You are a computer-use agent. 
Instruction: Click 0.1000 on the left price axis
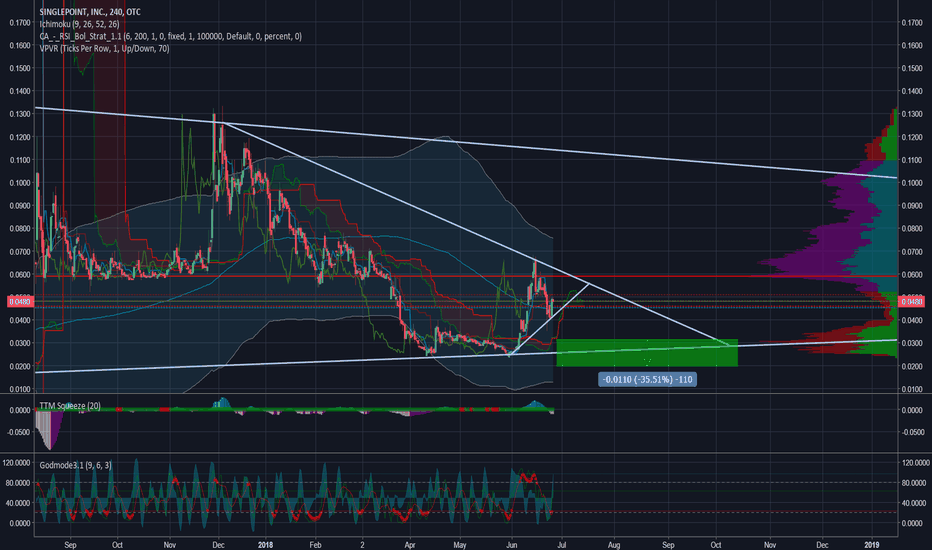tap(20, 183)
